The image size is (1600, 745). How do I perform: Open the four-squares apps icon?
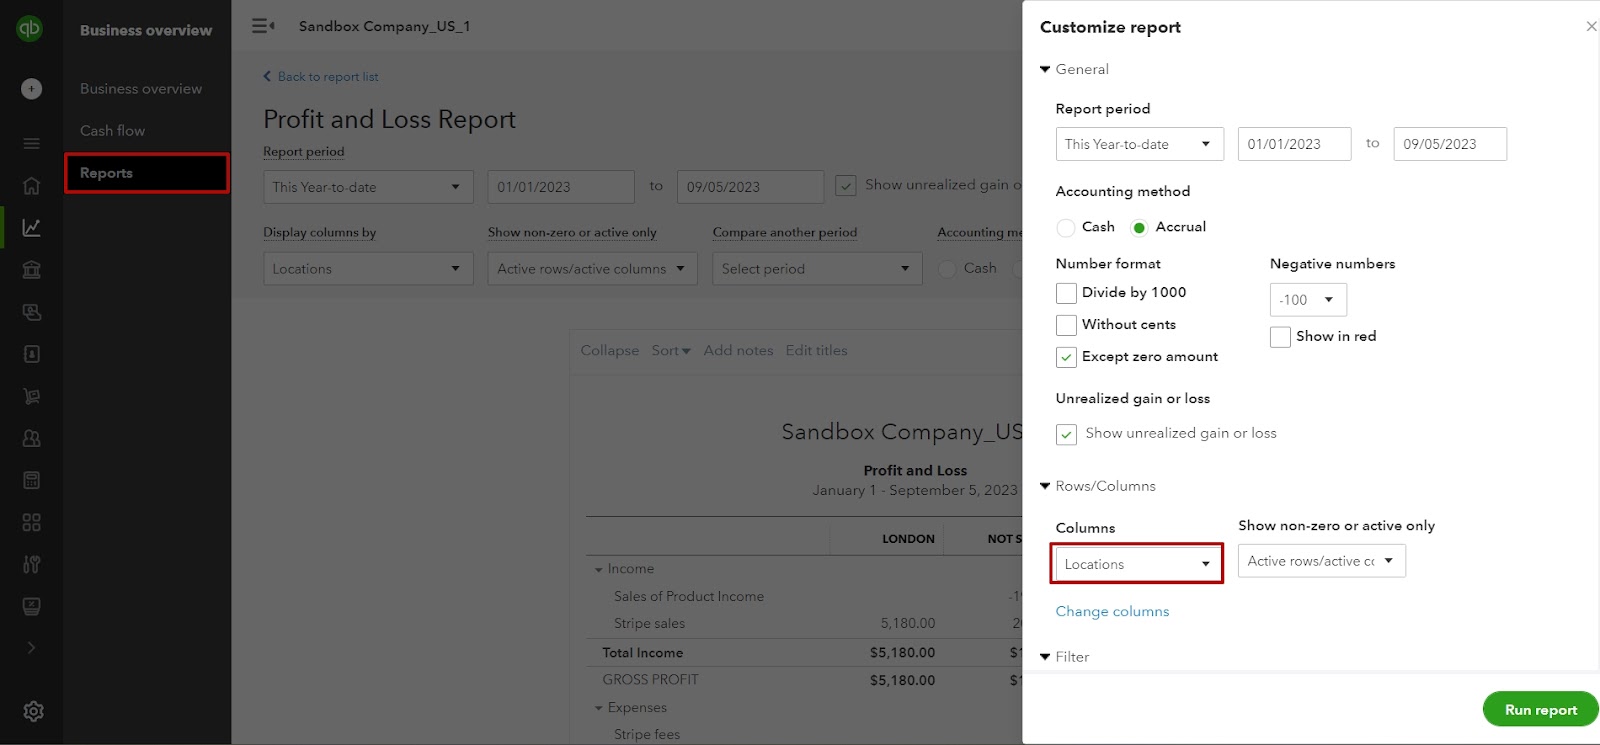32,522
